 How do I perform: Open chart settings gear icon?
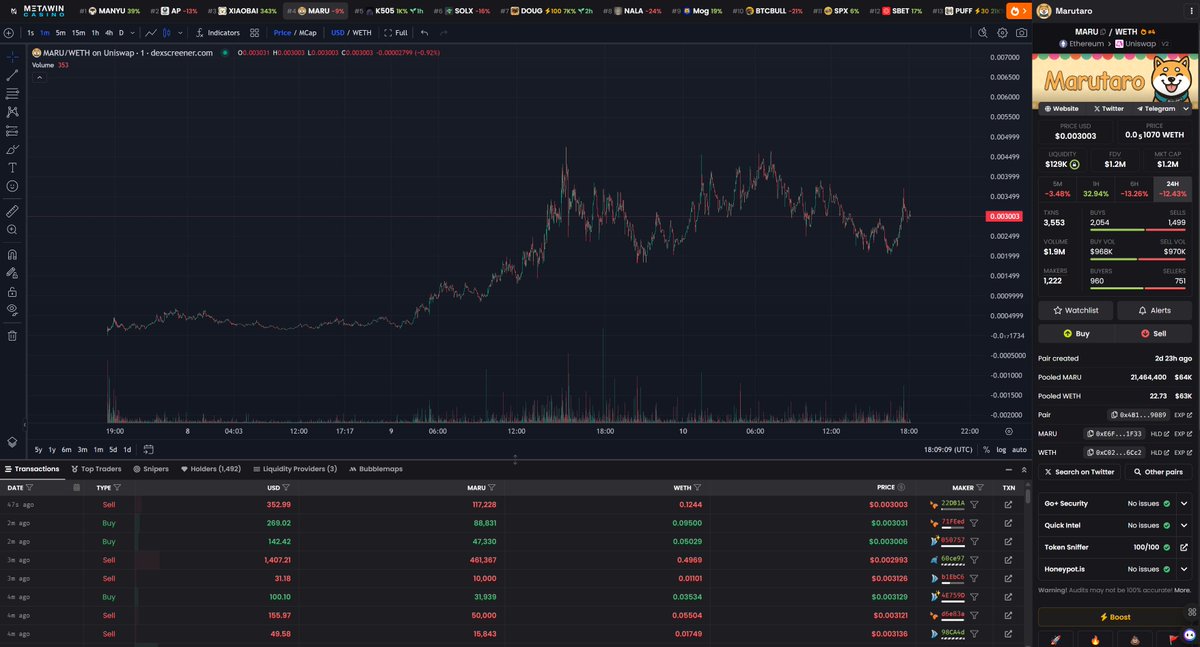tap(1002, 32)
